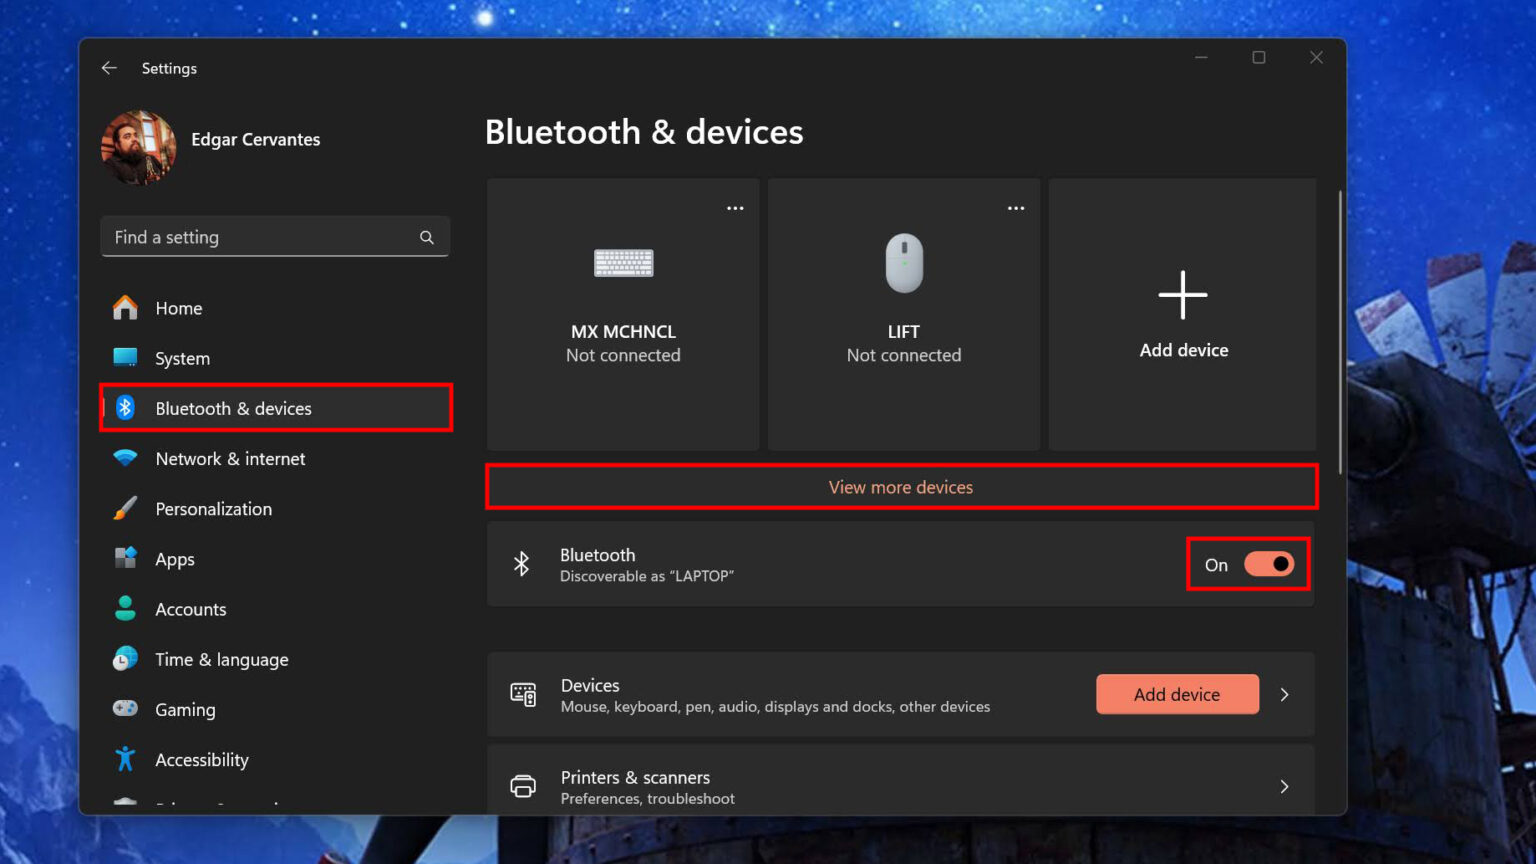Click the Find a setting search box
The height and width of the screenshot is (864, 1536).
[275, 237]
